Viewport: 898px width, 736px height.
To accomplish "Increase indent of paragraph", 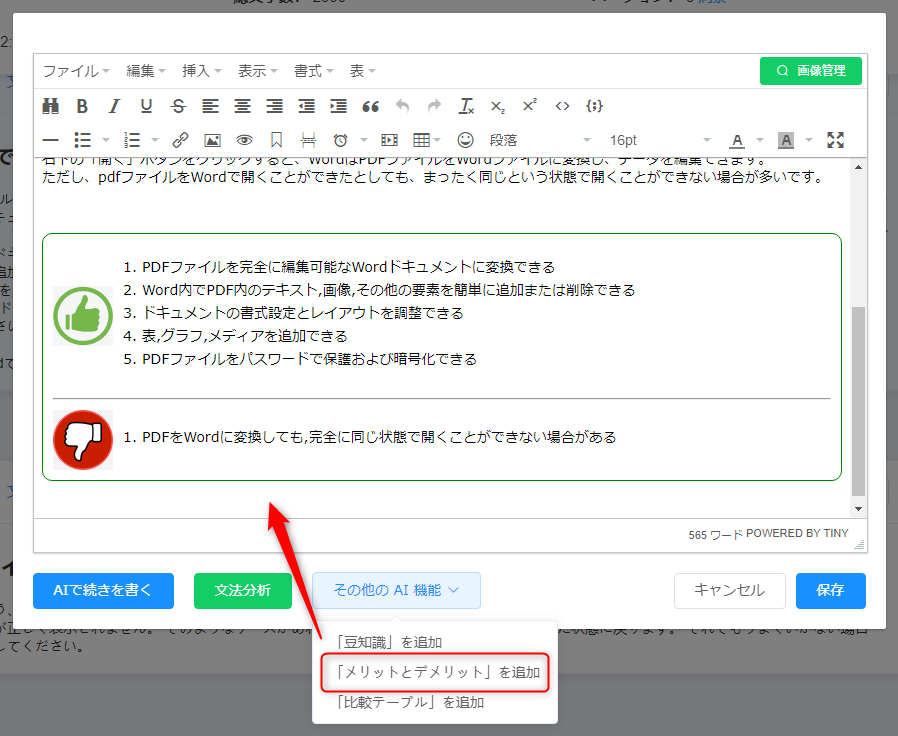I will [338, 106].
